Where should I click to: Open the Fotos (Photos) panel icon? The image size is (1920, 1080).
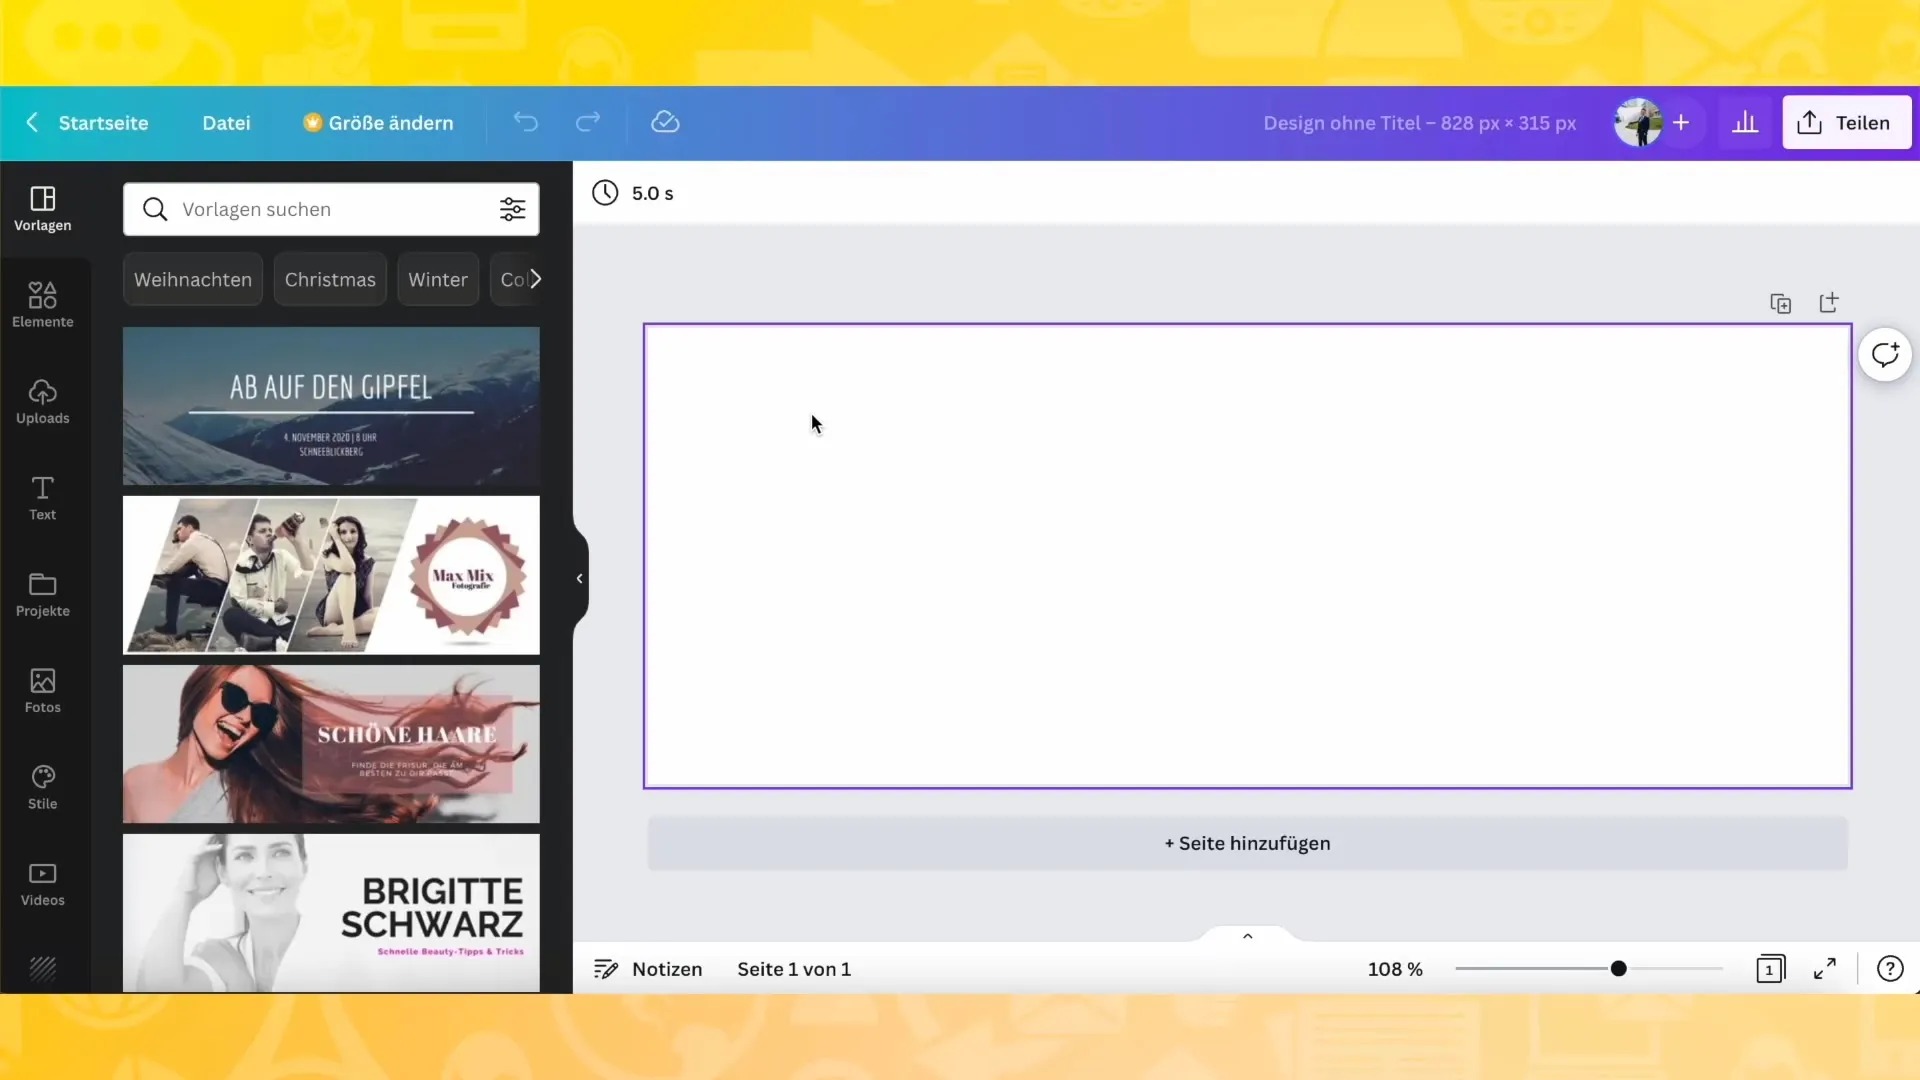click(x=42, y=687)
